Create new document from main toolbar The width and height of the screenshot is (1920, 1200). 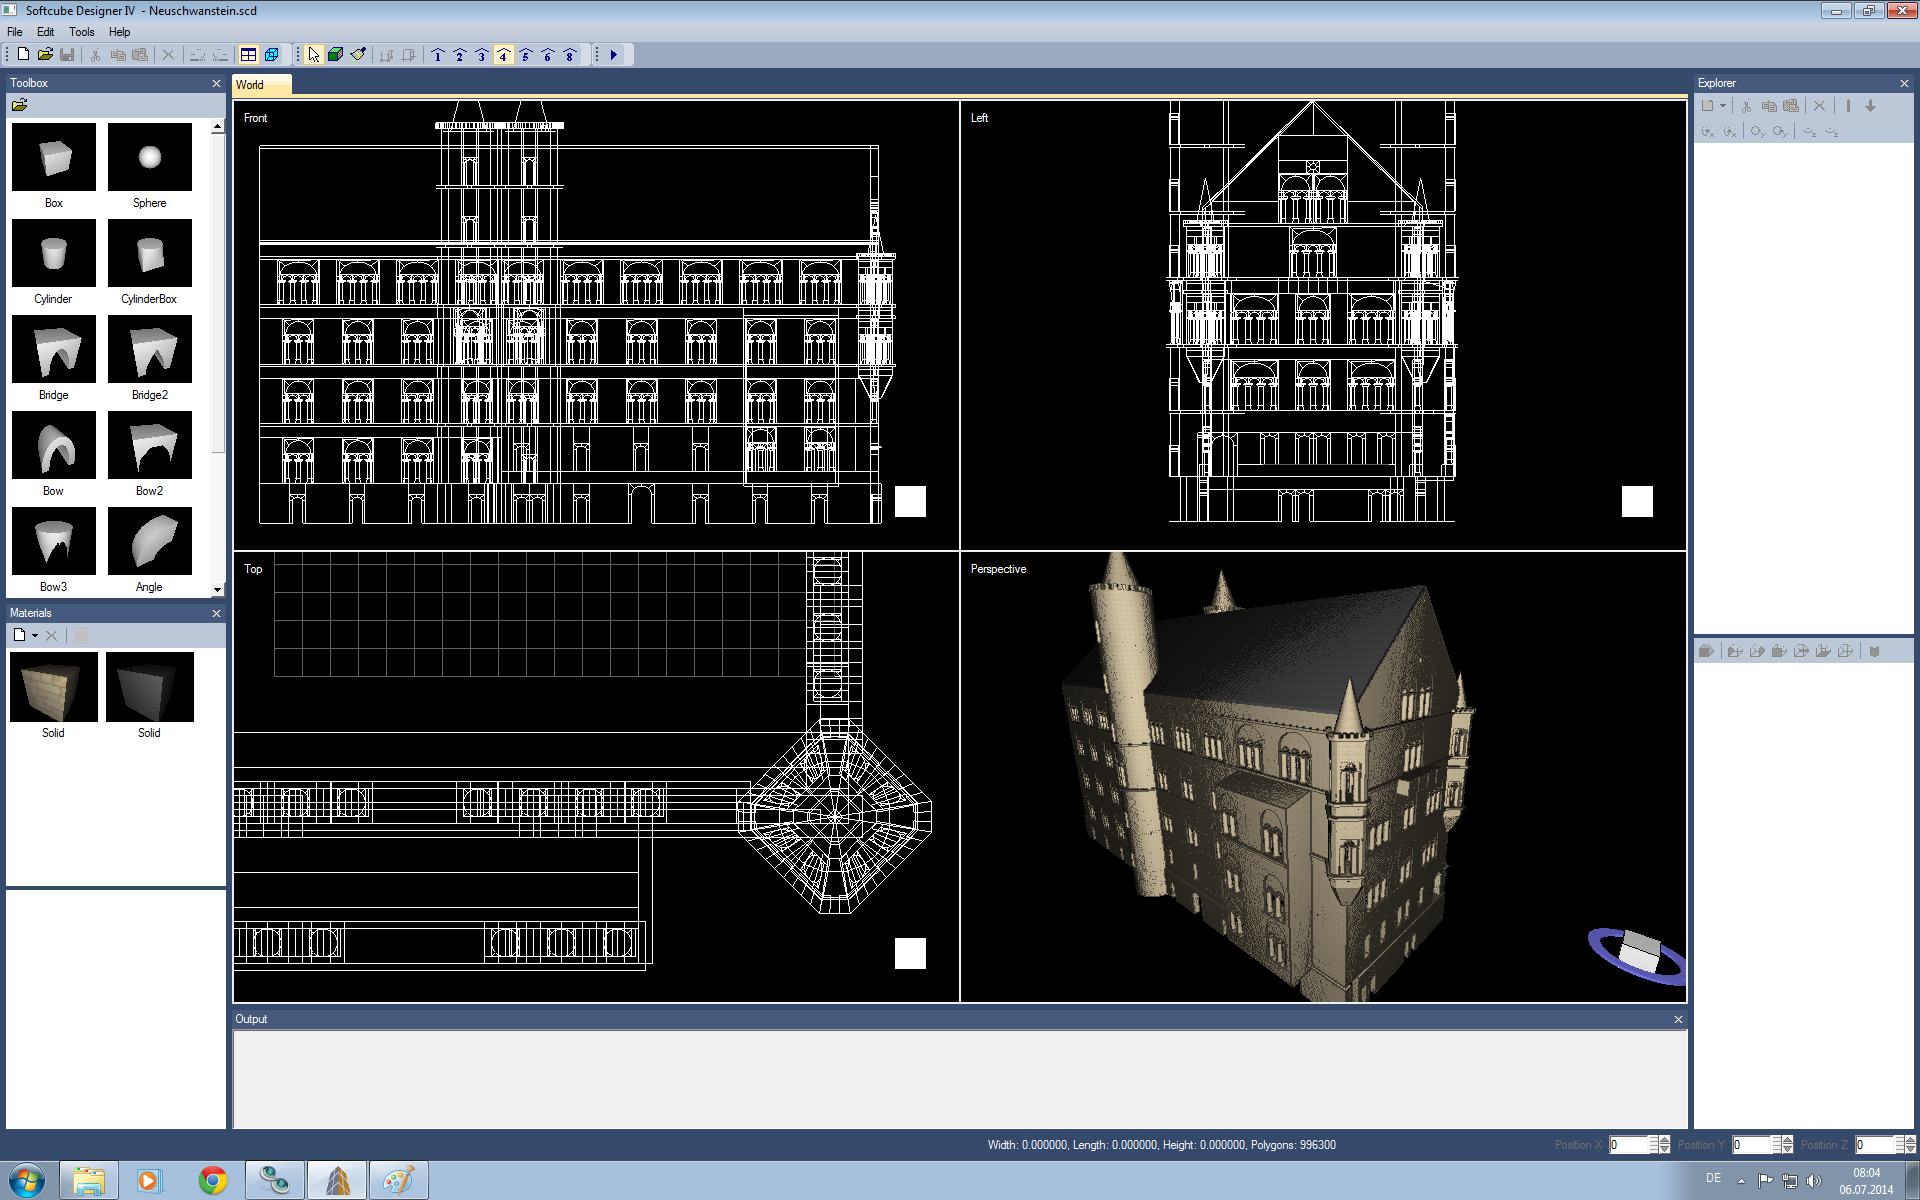click(x=23, y=55)
